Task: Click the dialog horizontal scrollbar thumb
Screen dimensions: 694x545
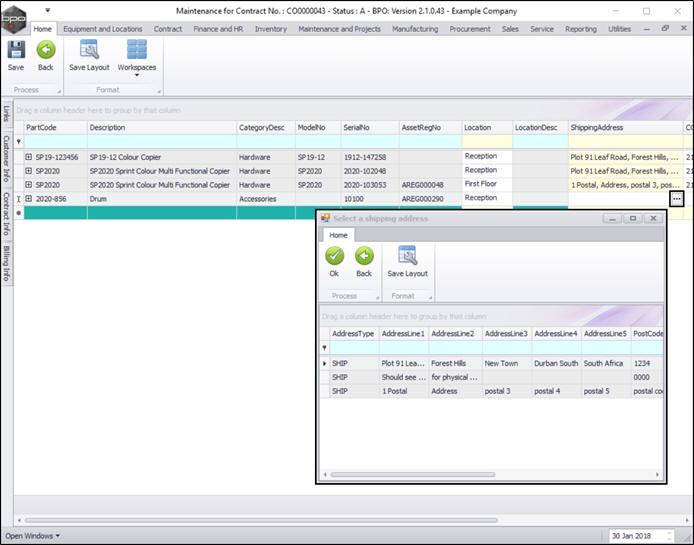Action: point(413,475)
